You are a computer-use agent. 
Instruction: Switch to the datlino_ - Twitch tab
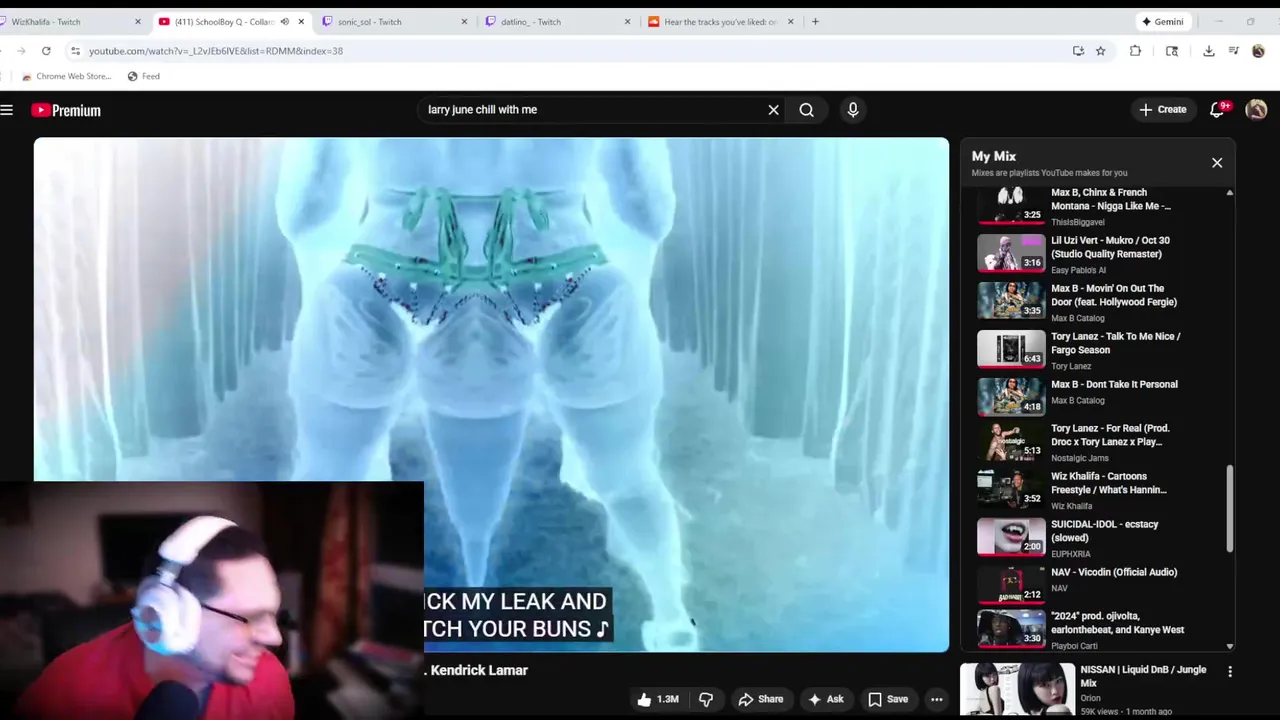558,21
